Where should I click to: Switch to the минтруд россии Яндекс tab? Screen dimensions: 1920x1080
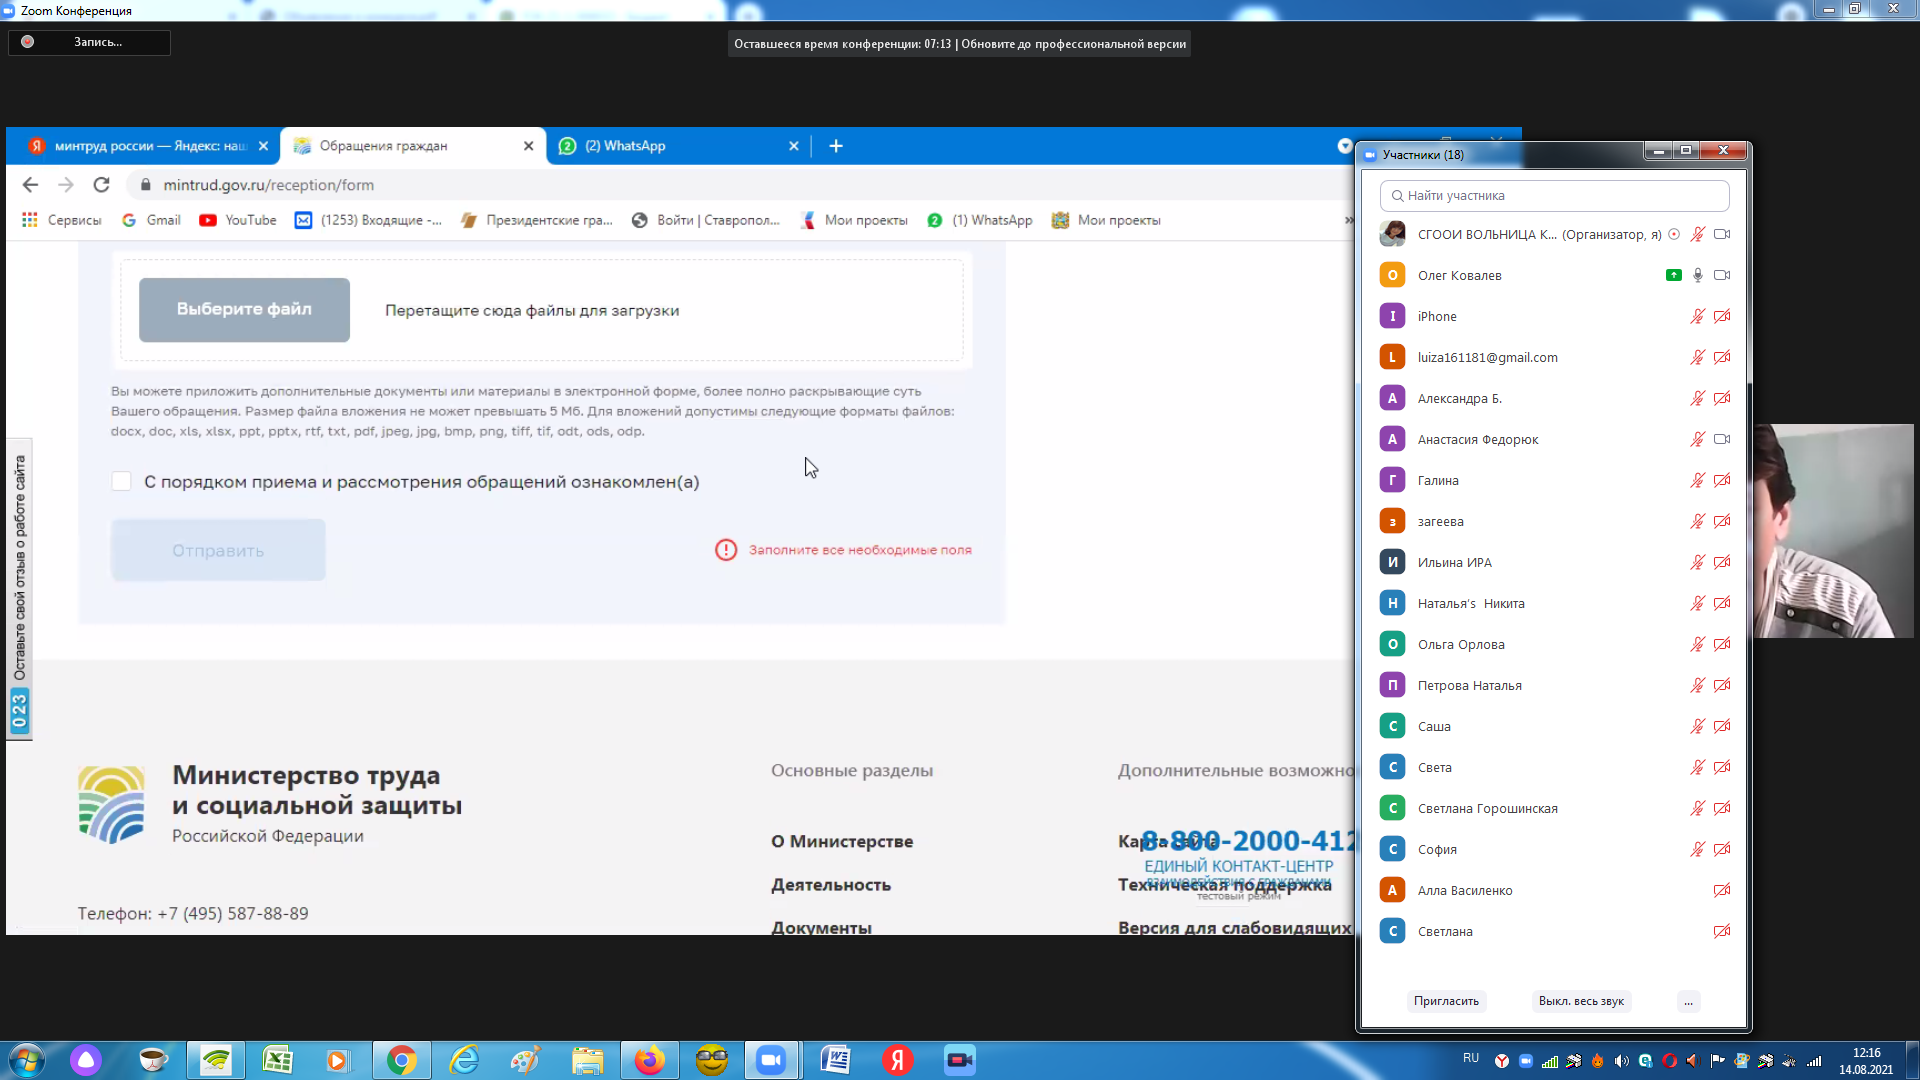click(150, 146)
